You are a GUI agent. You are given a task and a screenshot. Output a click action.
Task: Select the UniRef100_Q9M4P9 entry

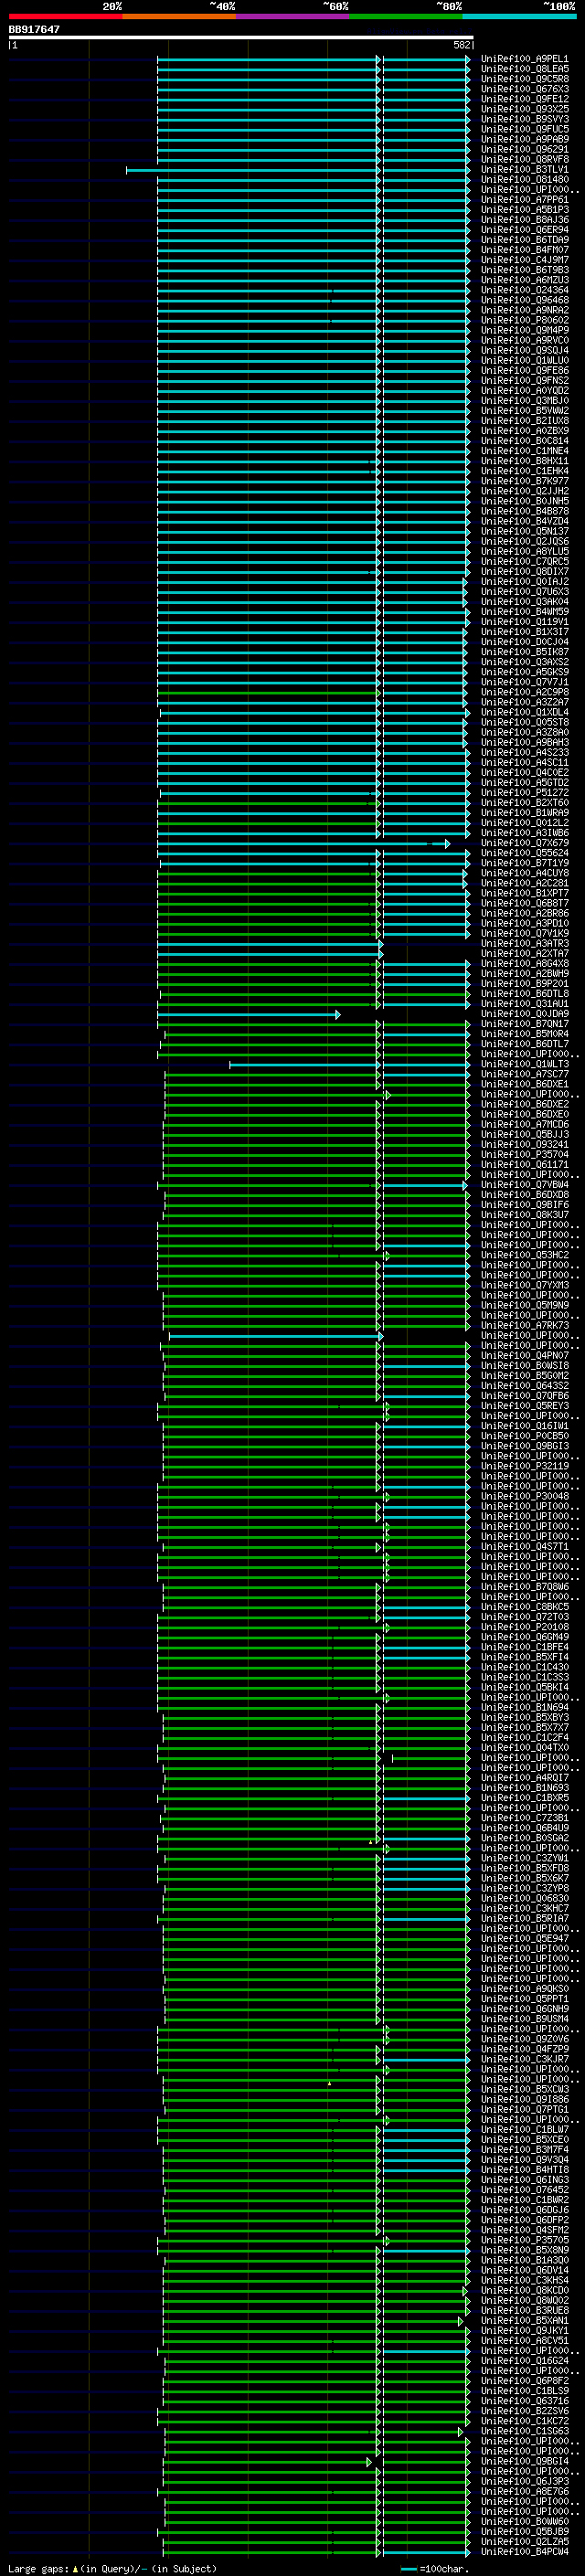pos(524,330)
